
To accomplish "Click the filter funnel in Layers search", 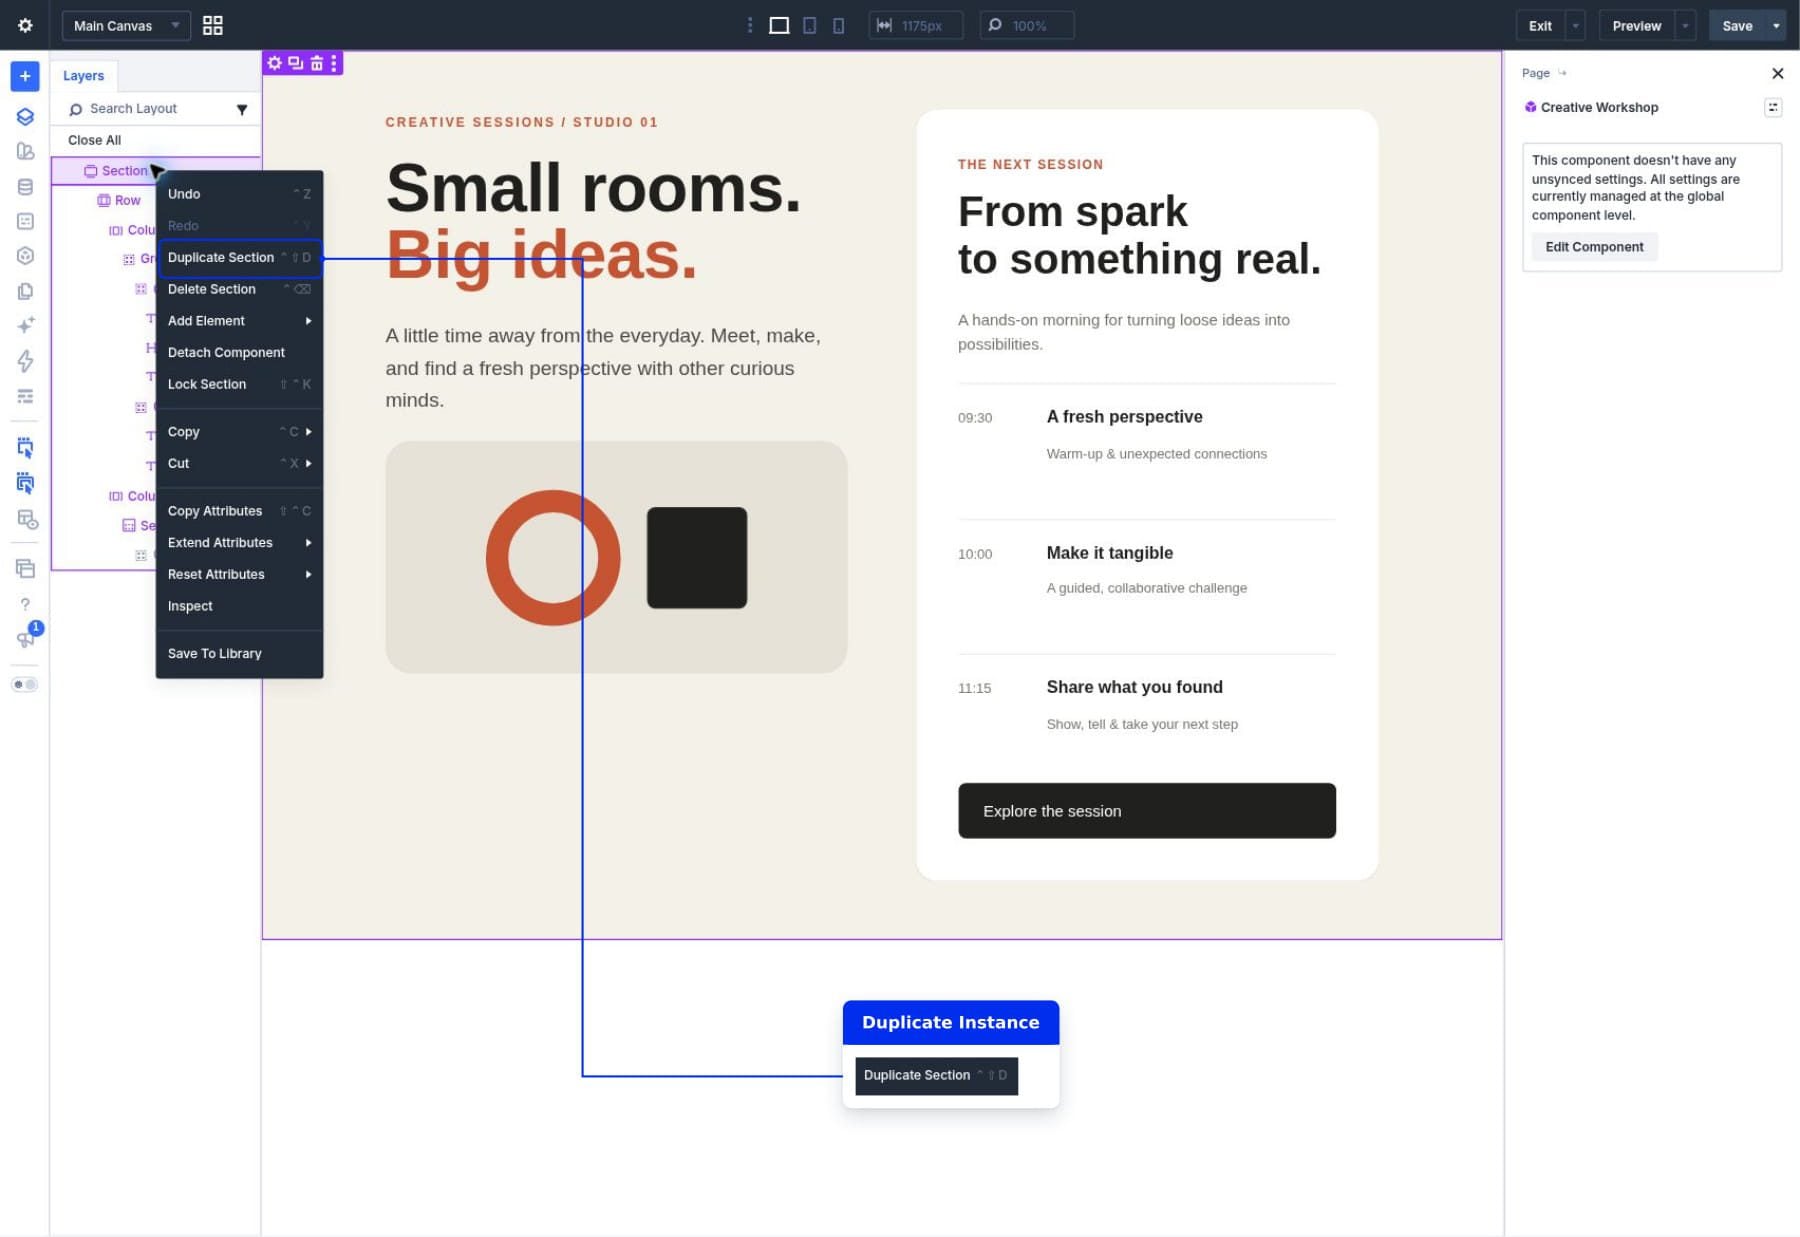I will point(241,109).
